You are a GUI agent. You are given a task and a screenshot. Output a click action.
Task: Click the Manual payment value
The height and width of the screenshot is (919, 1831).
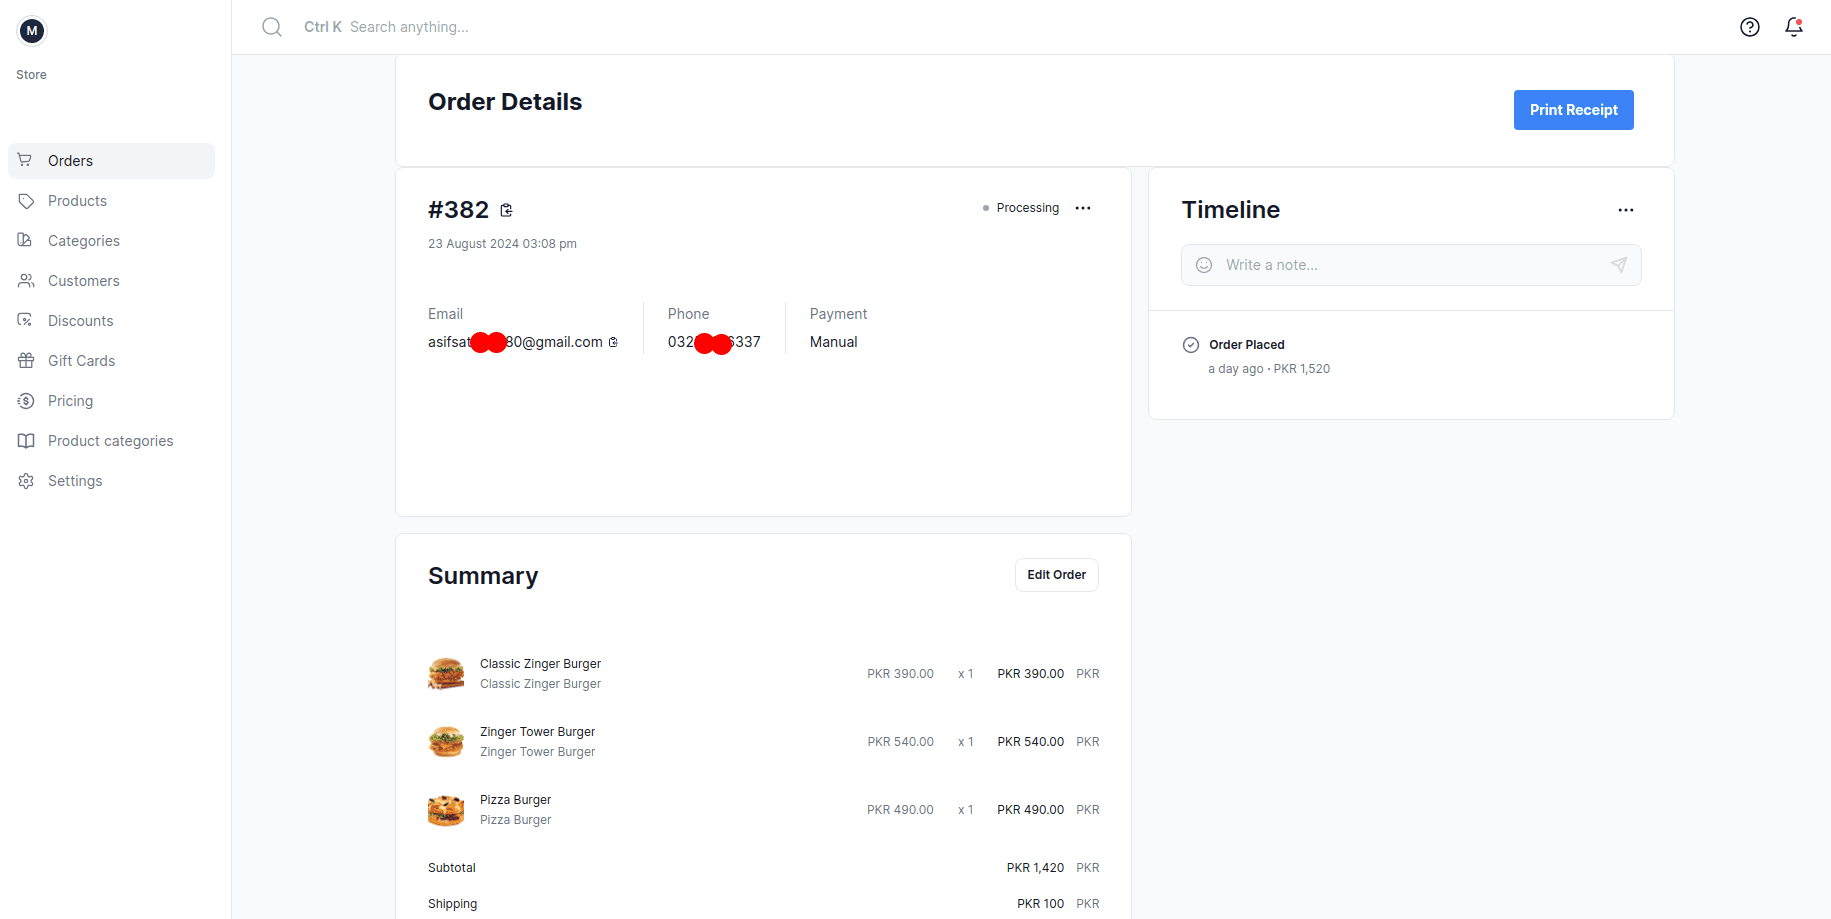click(833, 342)
